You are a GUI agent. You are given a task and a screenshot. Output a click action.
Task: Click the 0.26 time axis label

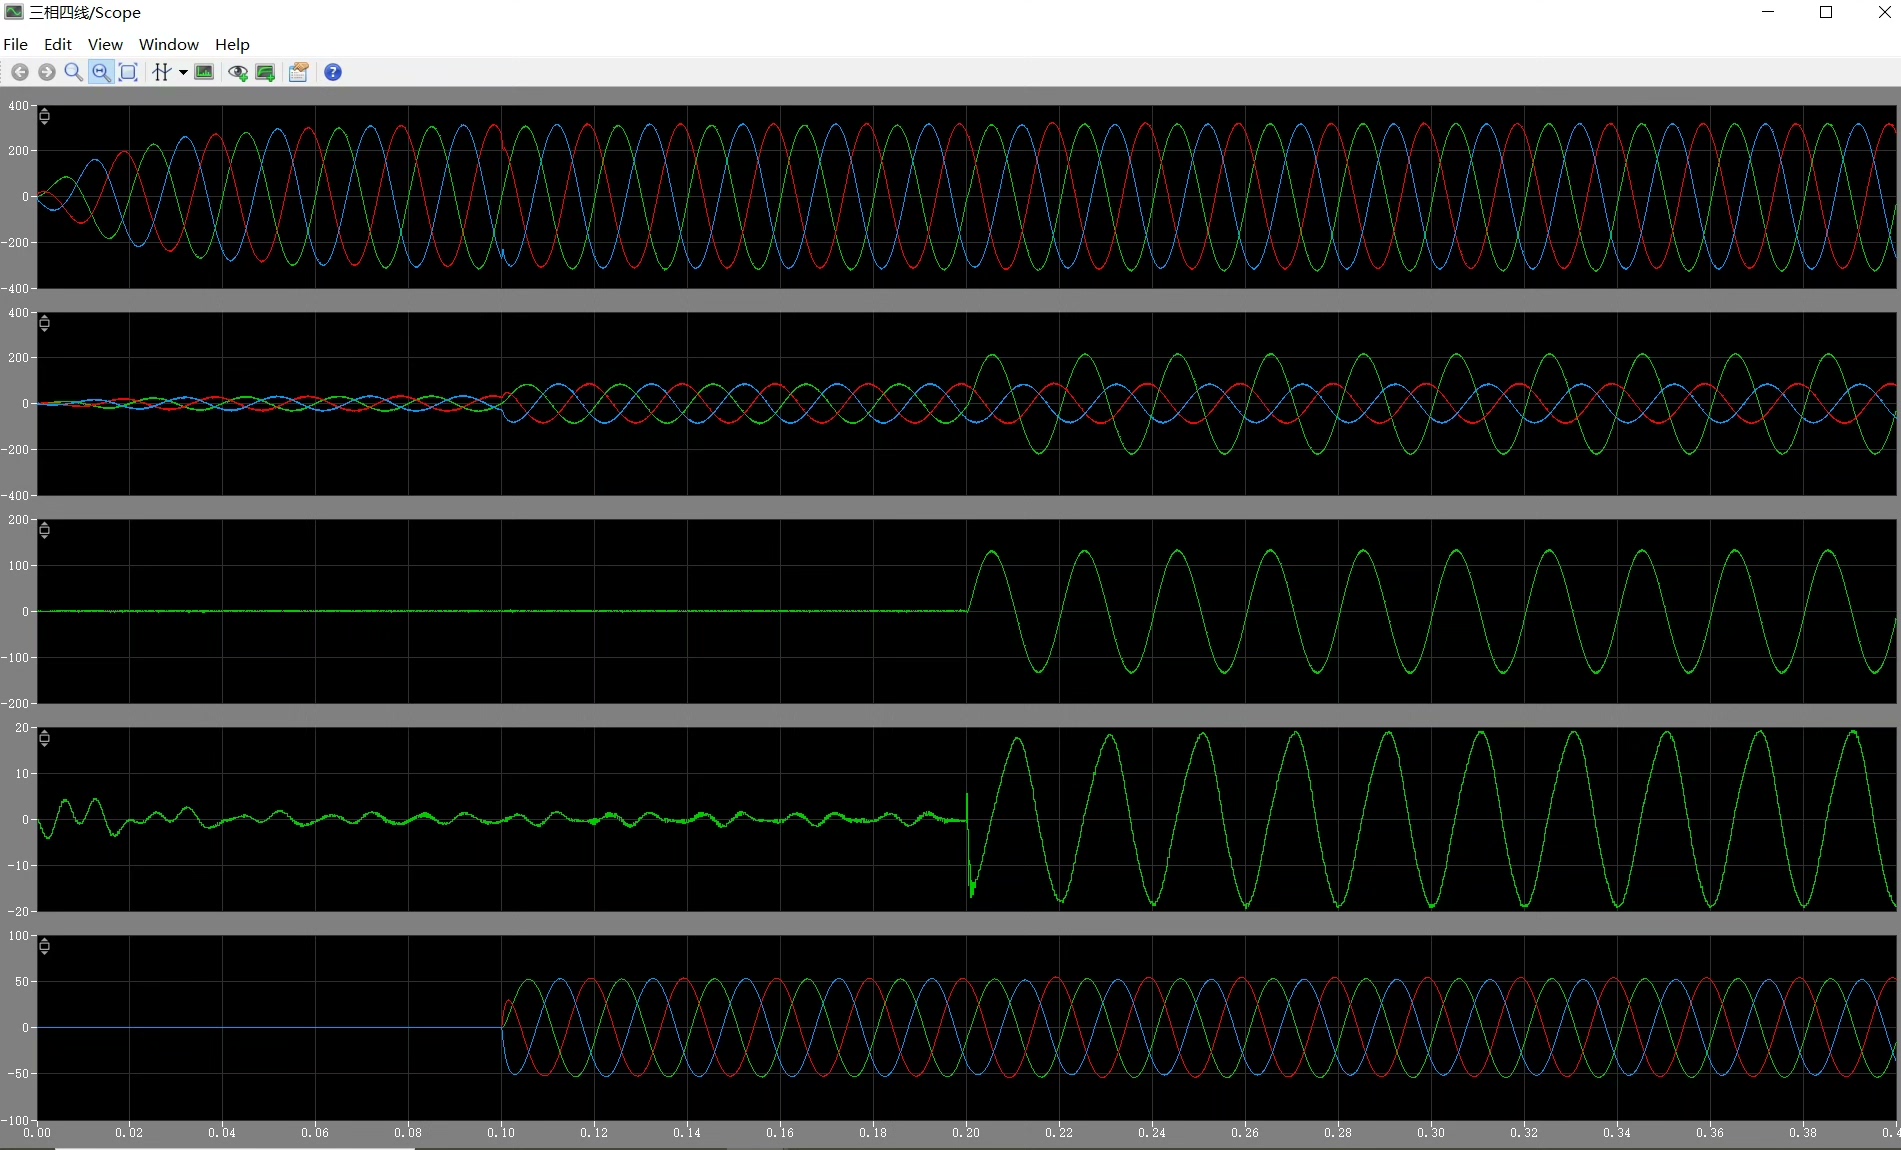pyautogui.click(x=1245, y=1132)
